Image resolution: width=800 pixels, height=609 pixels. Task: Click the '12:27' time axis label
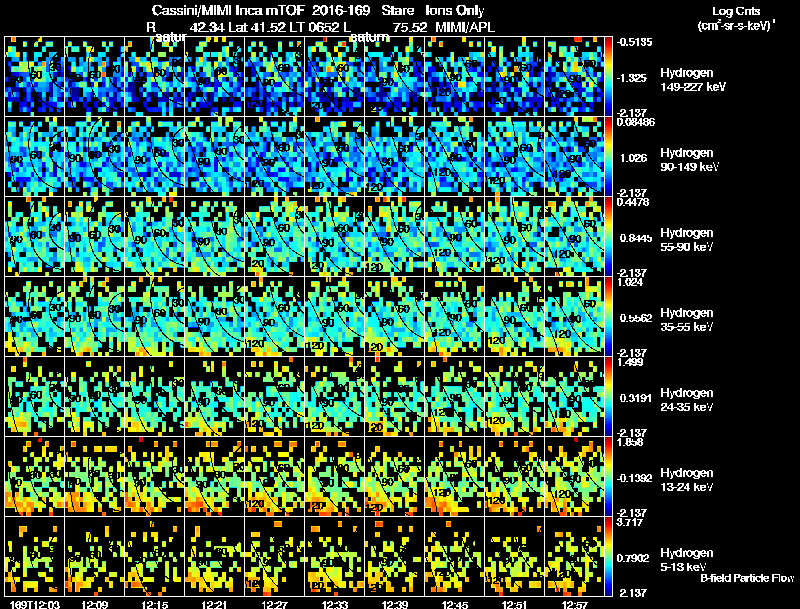274,605
